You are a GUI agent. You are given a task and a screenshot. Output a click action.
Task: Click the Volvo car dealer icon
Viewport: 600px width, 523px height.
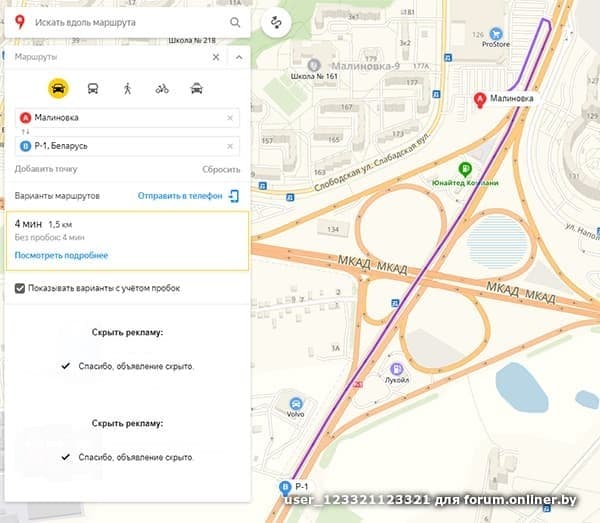tap(295, 404)
